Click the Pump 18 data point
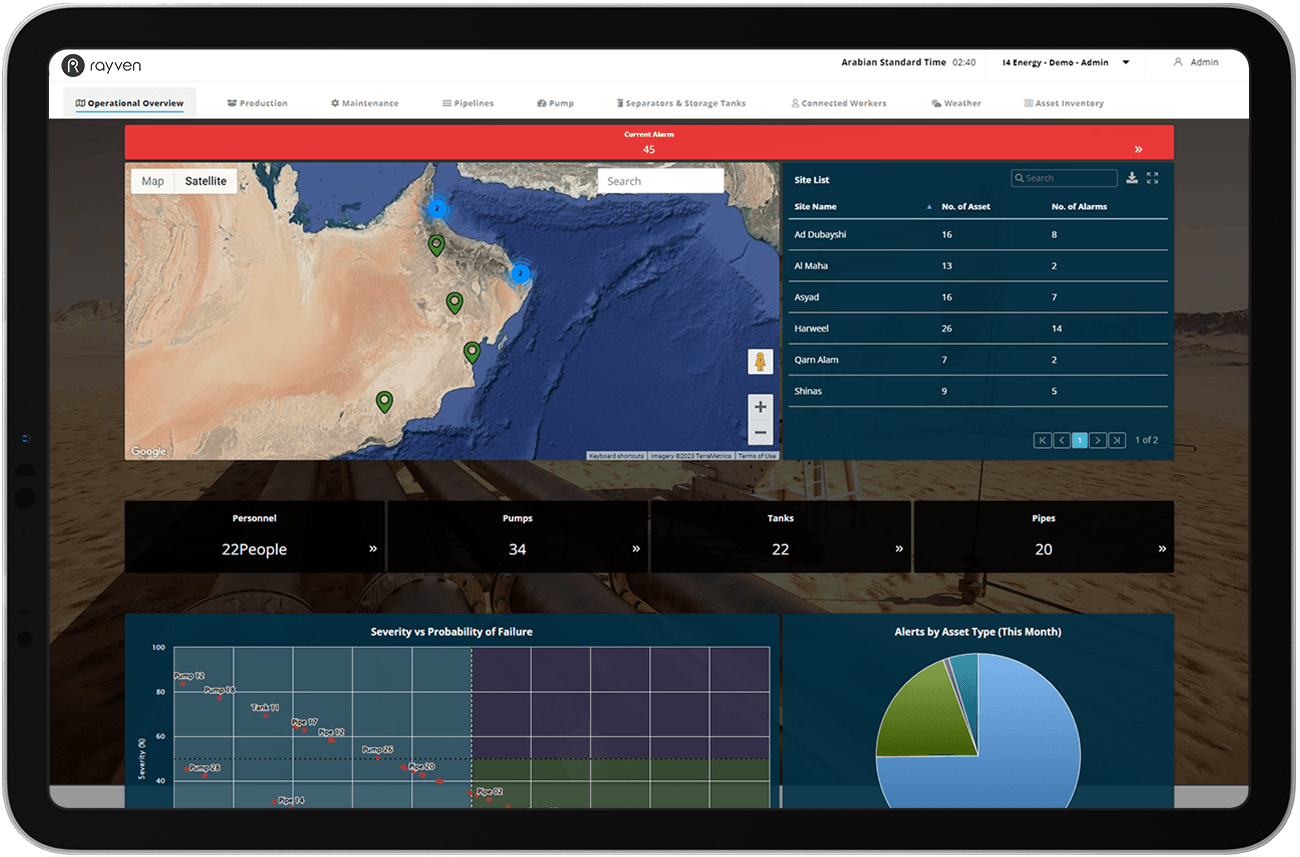 220,697
